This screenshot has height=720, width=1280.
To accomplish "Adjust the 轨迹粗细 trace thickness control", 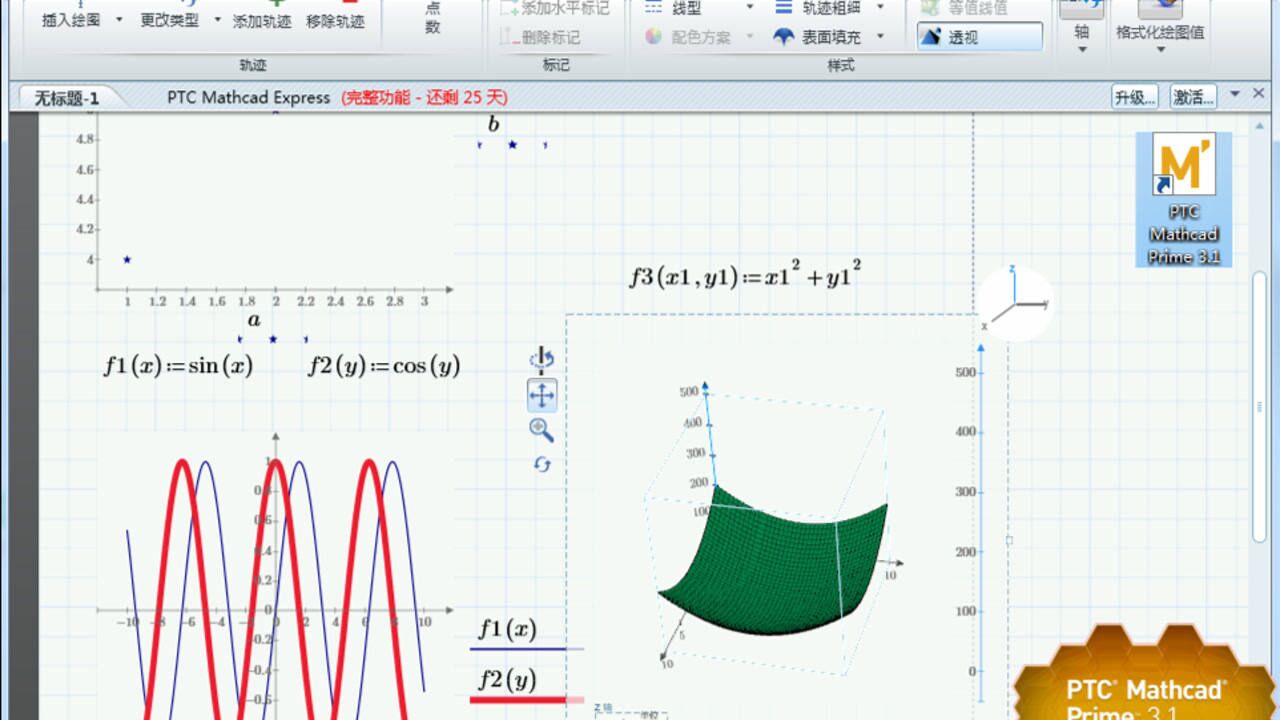I will click(830, 8).
